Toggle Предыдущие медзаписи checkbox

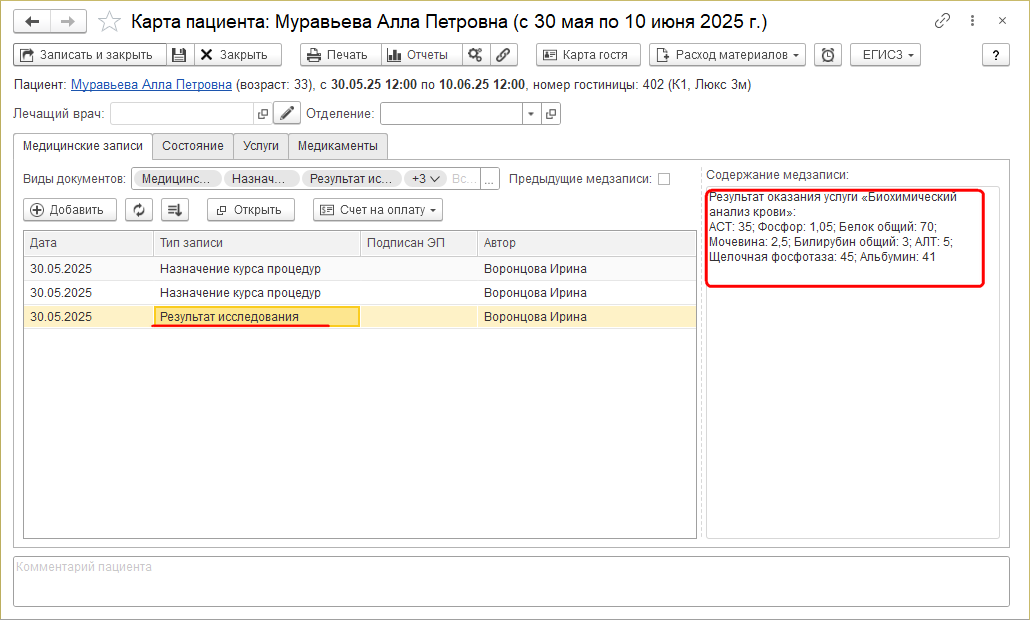(x=664, y=179)
